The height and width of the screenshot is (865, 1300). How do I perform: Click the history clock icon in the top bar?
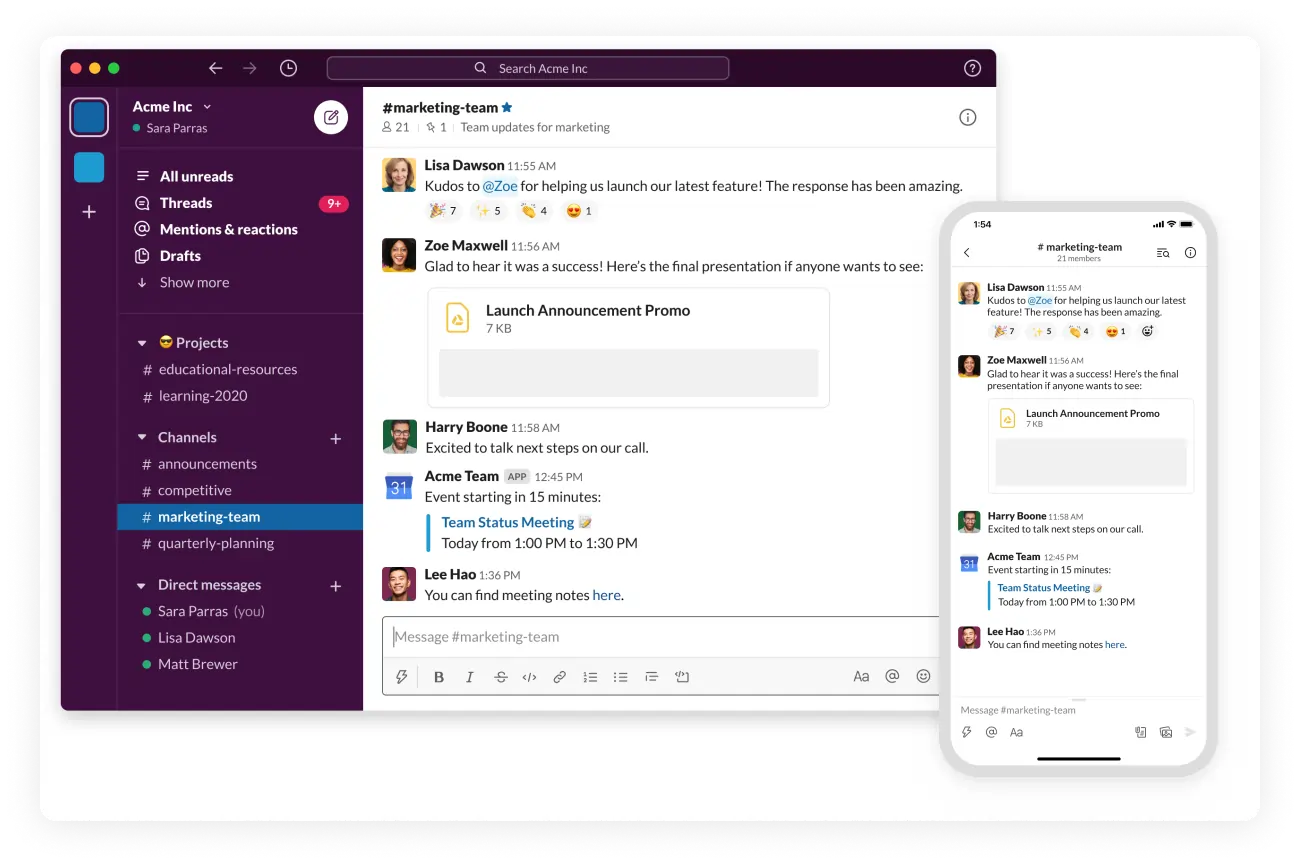(288, 67)
